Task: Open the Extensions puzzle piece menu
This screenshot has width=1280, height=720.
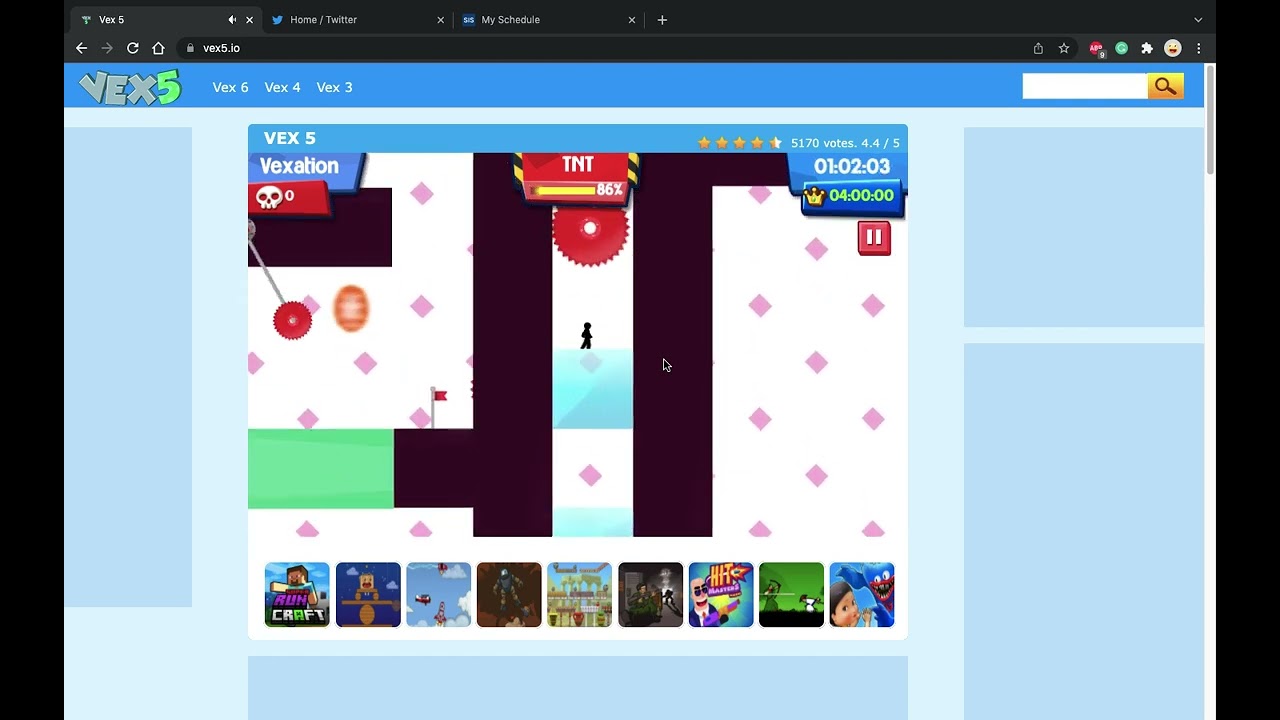Action: click(1147, 48)
